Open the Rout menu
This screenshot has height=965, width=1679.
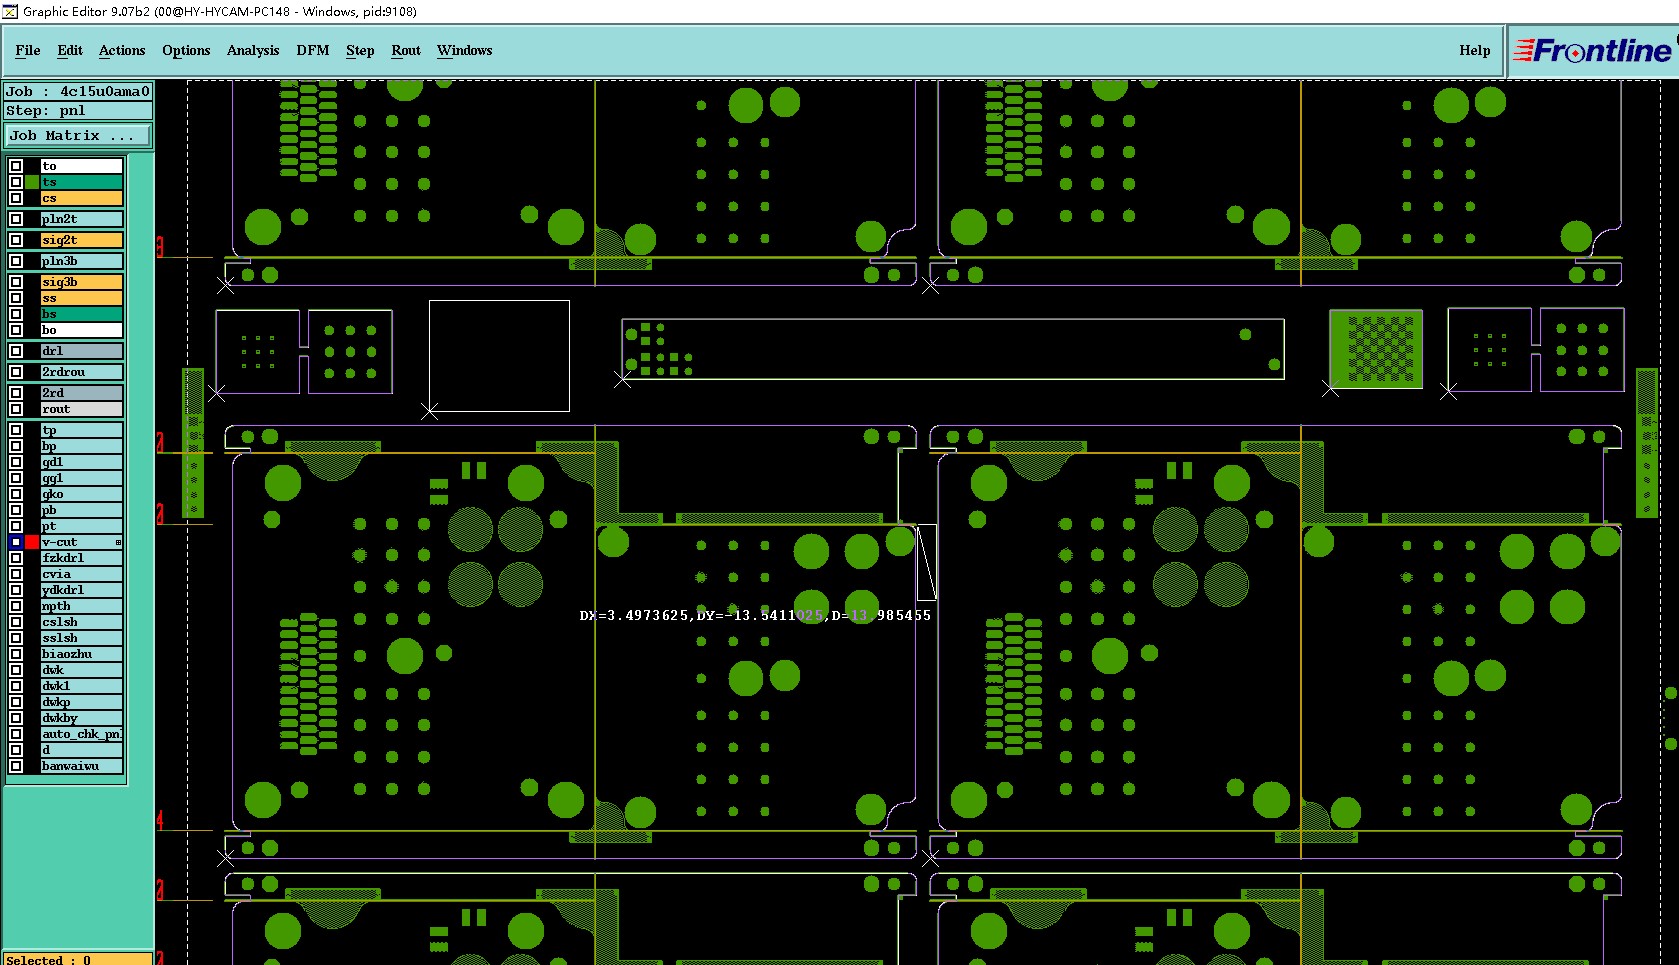click(x=406, y=50)
